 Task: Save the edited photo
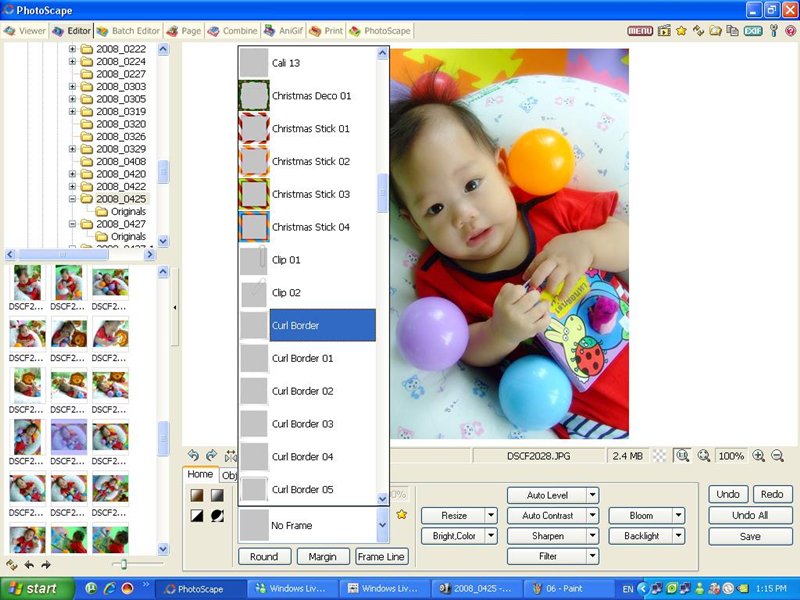[750, 536]
